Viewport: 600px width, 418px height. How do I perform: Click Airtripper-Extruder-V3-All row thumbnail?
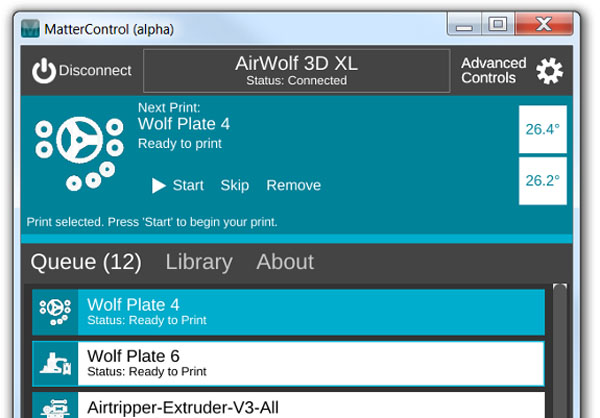click(55, 406)
